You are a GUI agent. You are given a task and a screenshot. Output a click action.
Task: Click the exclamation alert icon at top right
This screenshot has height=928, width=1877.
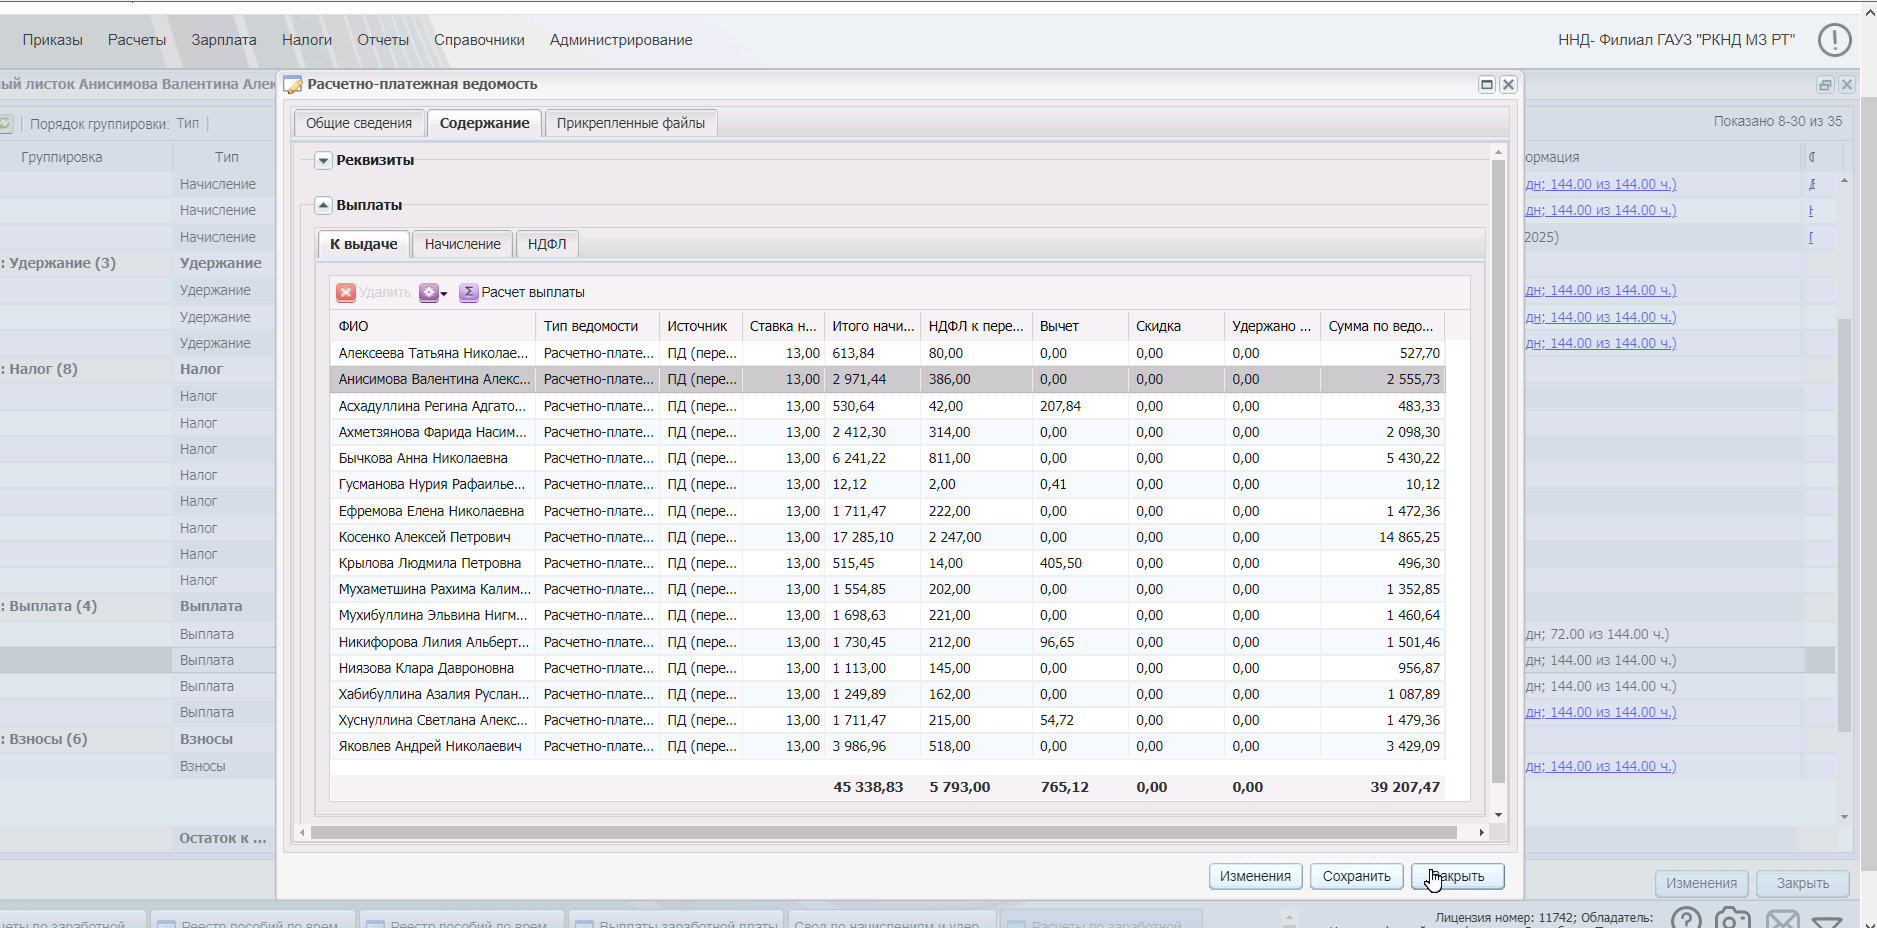pyautogui.click(x=1834, y=40)
